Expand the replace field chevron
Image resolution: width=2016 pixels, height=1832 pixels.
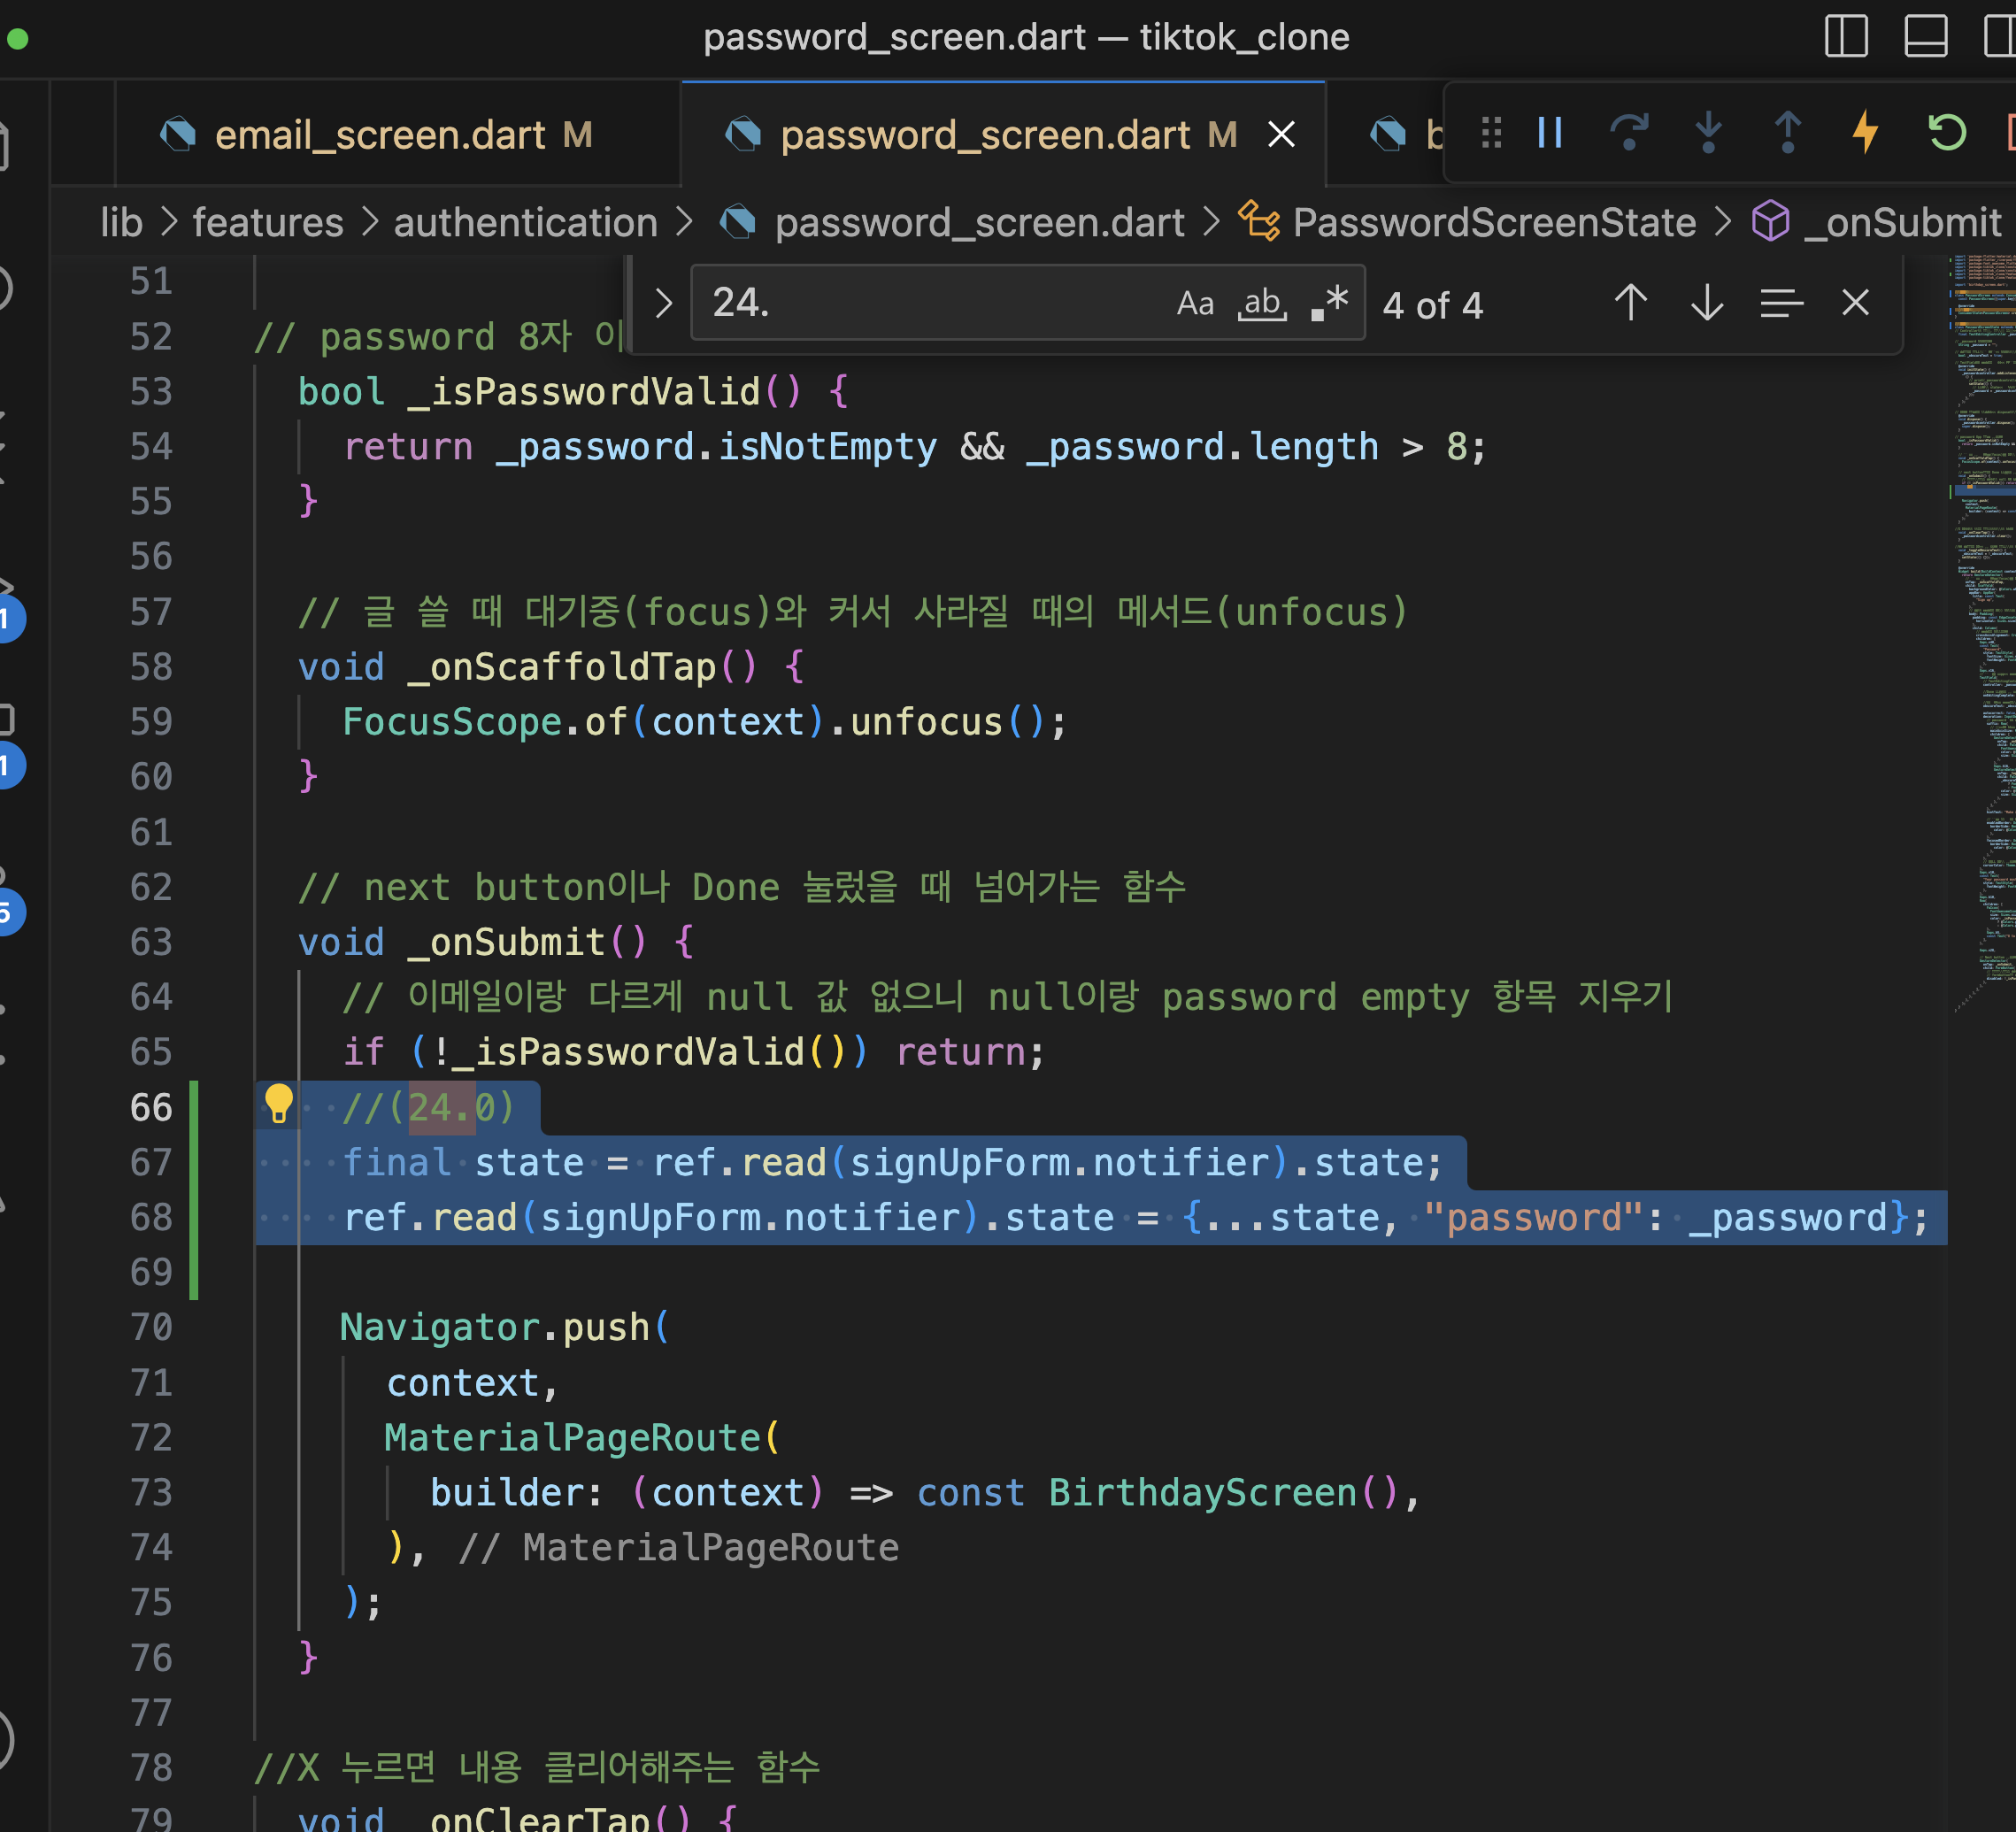(x=663, y=303)
